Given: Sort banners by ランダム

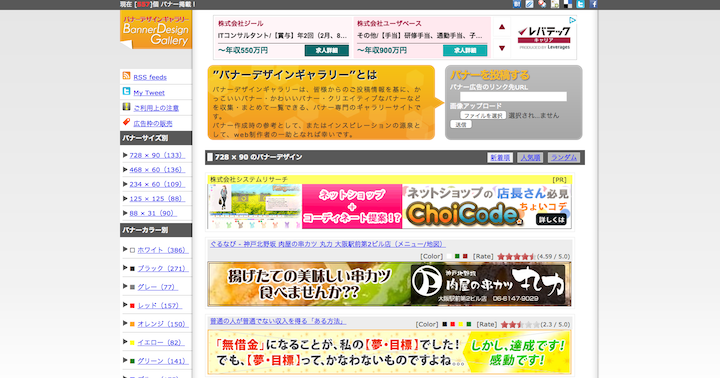Looking at the screenshot, I should (564, 158).
